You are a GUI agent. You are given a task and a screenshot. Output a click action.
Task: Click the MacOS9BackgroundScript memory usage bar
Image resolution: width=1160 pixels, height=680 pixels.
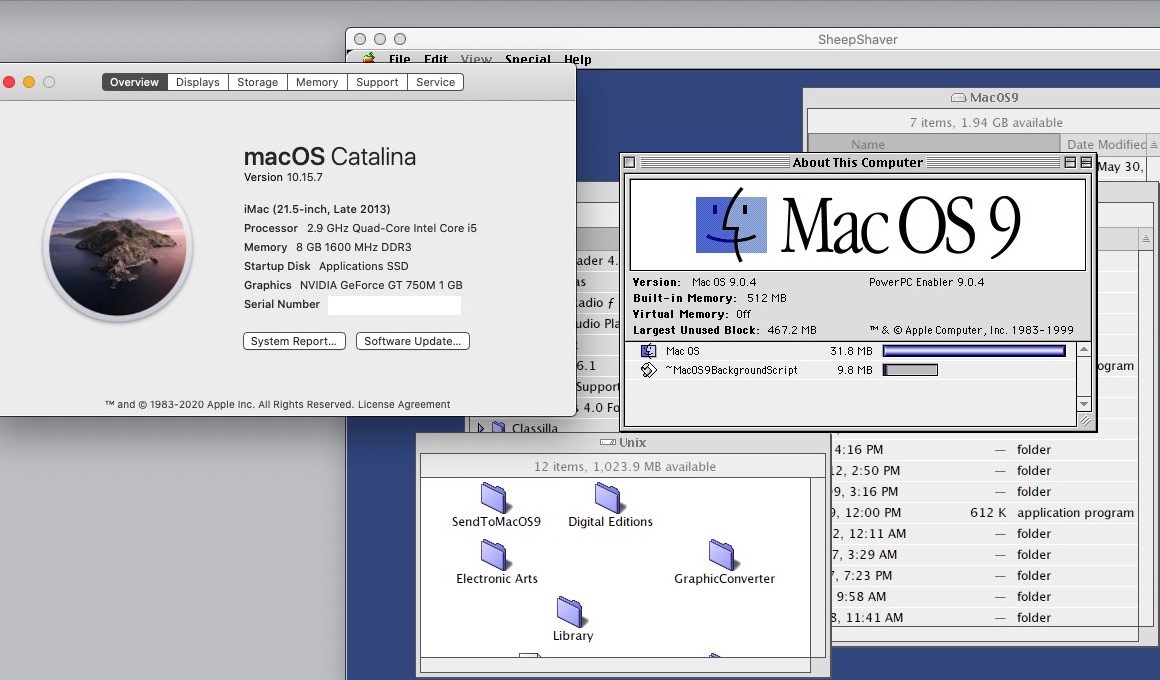tap(910, 370)
